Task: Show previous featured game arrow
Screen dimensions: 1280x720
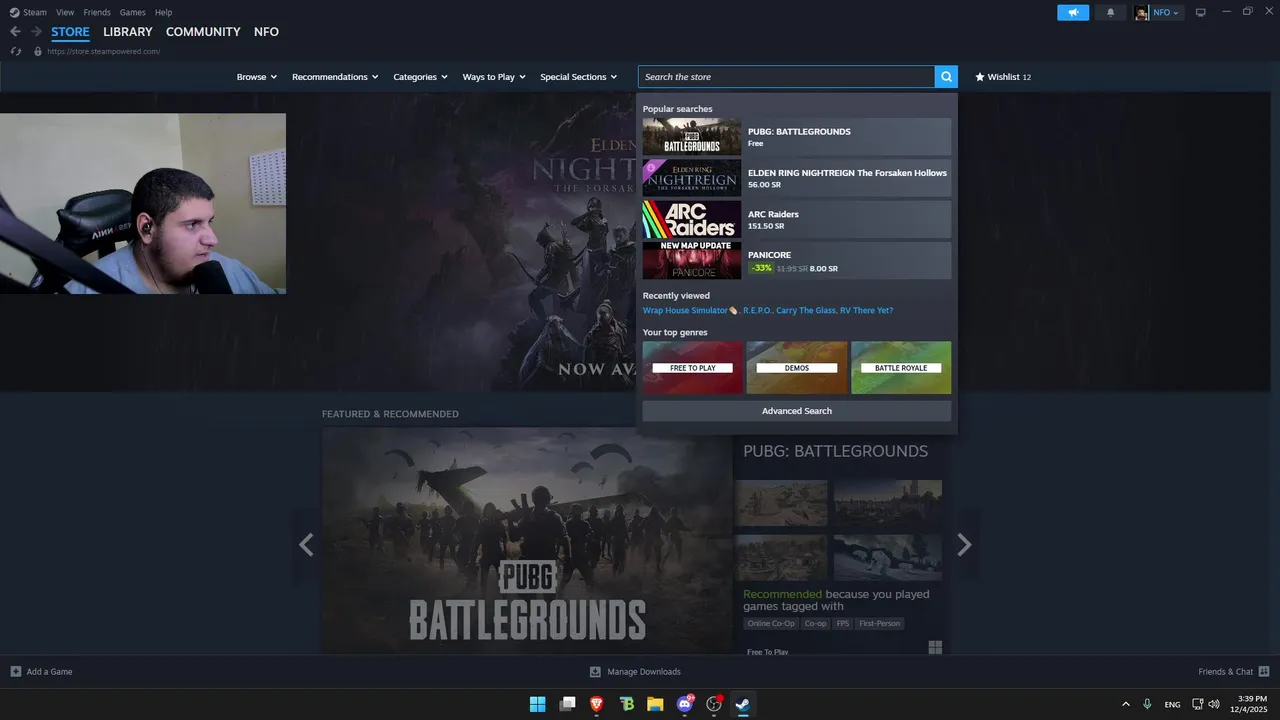Action: point(306,544)
